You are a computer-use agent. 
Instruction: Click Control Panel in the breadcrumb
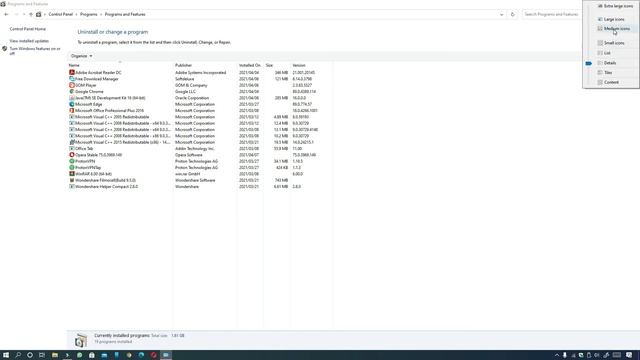point(60,14)
